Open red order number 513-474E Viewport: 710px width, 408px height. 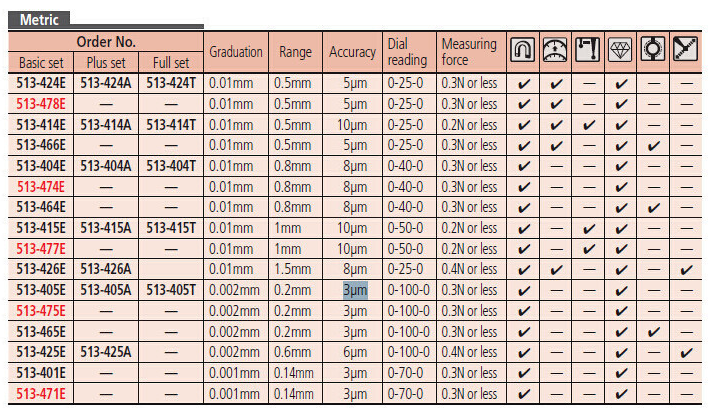coord(41,187)
